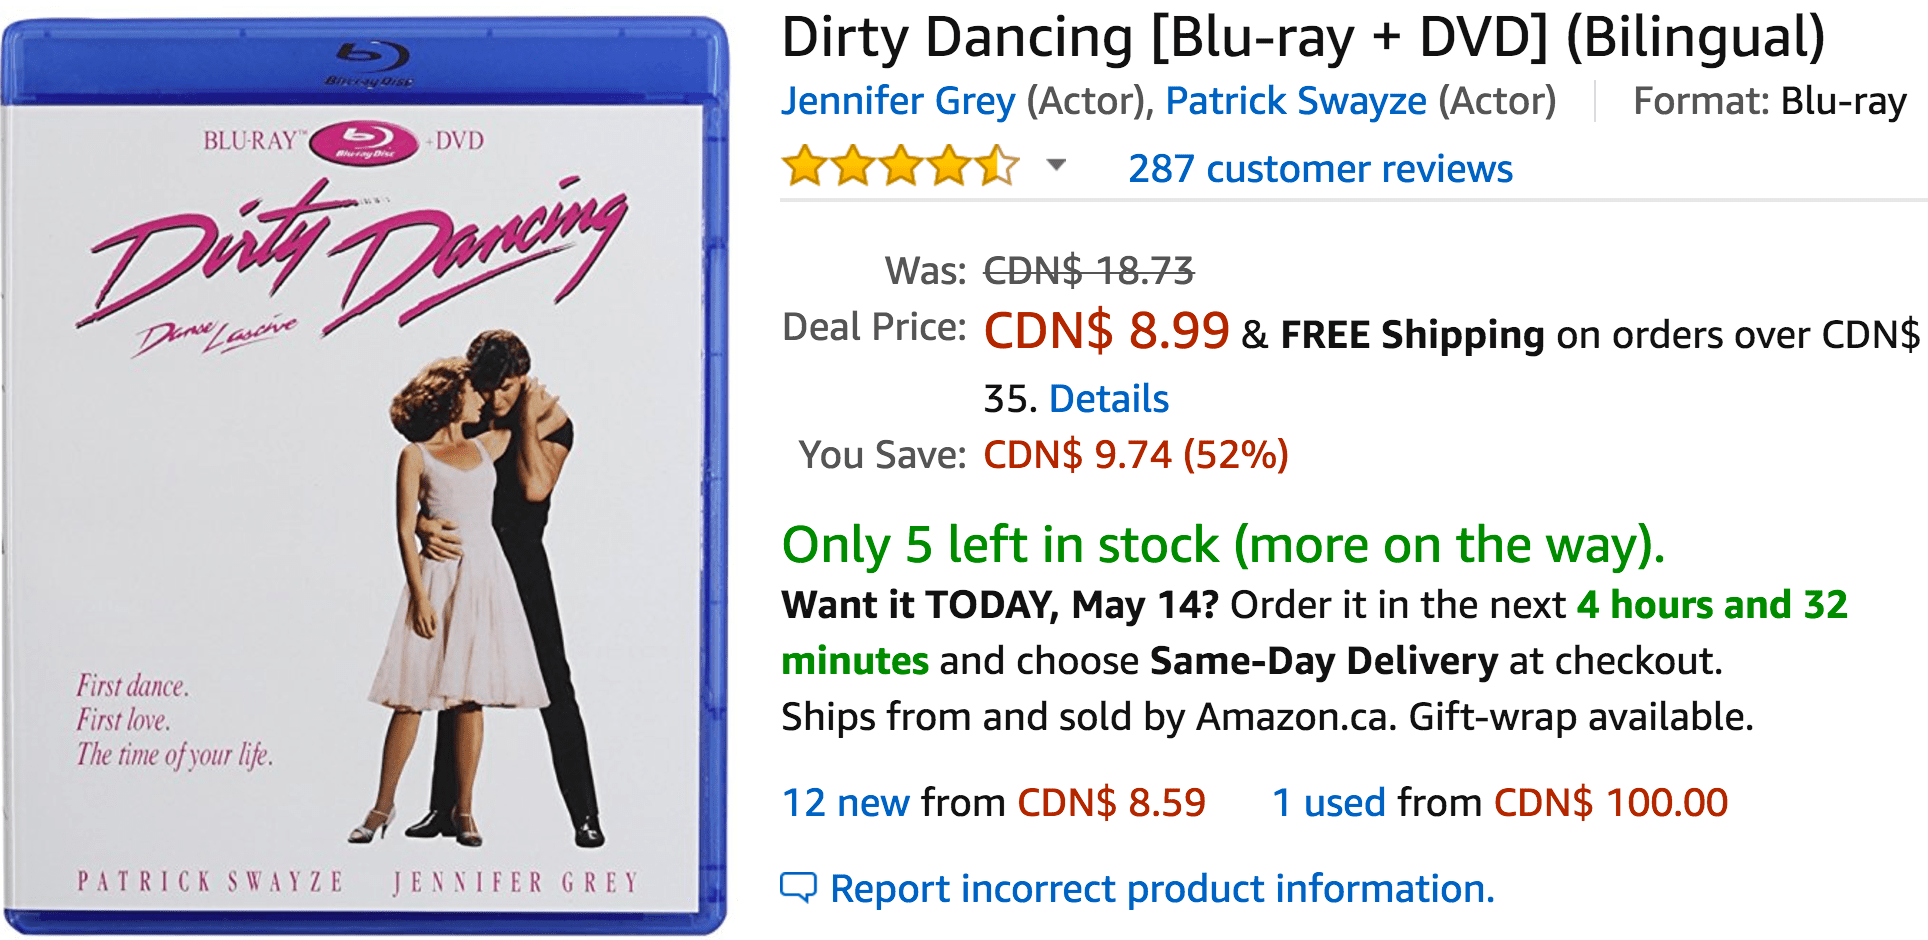Click the speech bubble report icon

click(x=798, y=887)
